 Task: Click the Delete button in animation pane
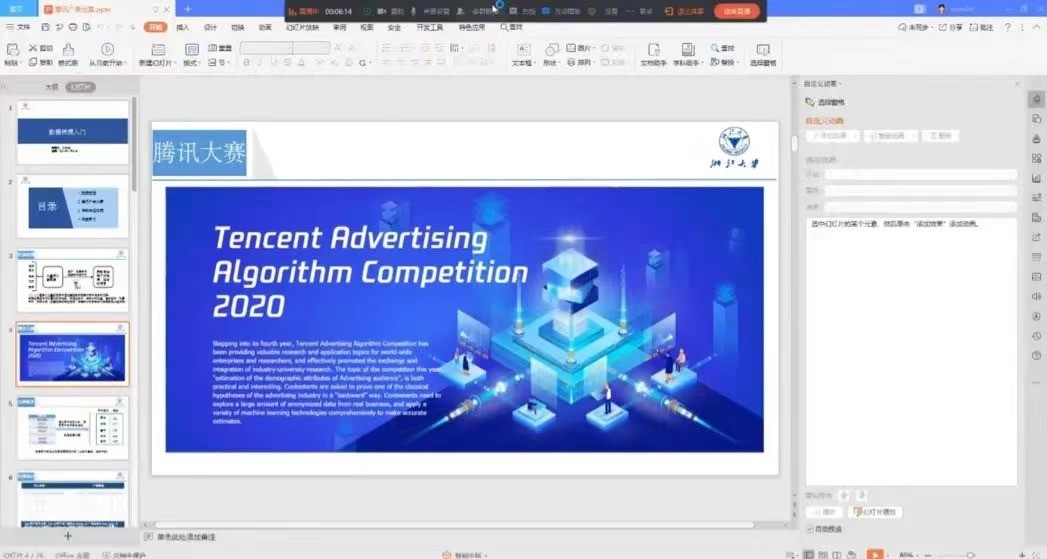940,136
